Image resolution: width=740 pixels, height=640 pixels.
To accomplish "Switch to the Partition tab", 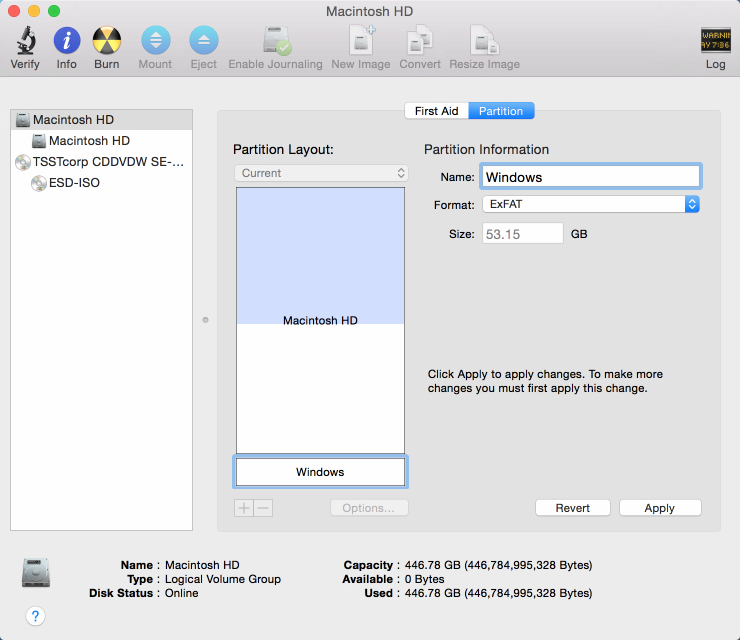I will pos(501,111).
